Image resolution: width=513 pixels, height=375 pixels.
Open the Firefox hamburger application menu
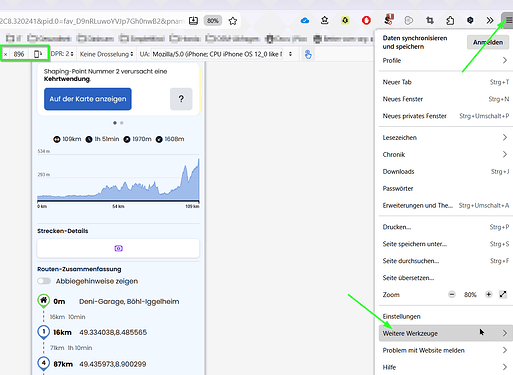508,21
